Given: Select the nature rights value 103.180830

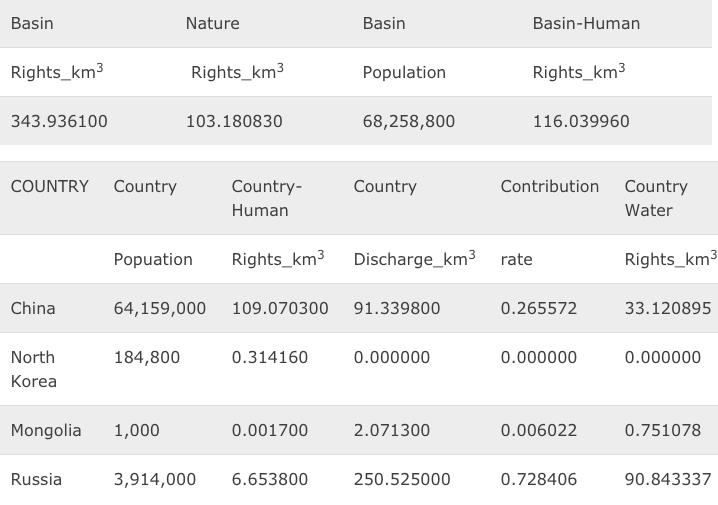Looking at the screenshot, I should tap(234, 121).
